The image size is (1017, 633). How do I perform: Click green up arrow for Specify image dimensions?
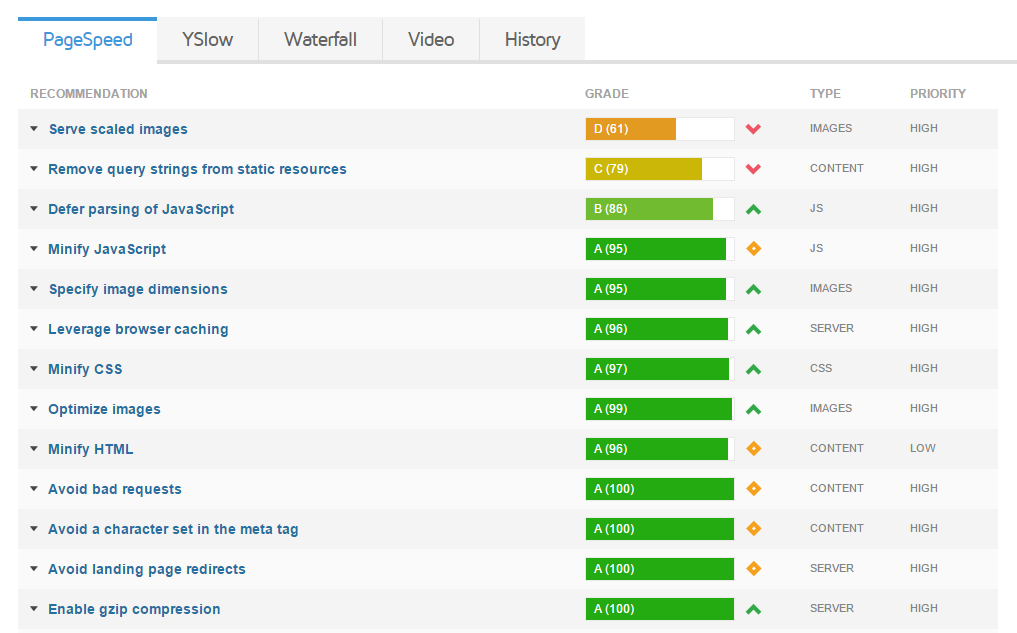pyautogui.click(x=753, y=289)
